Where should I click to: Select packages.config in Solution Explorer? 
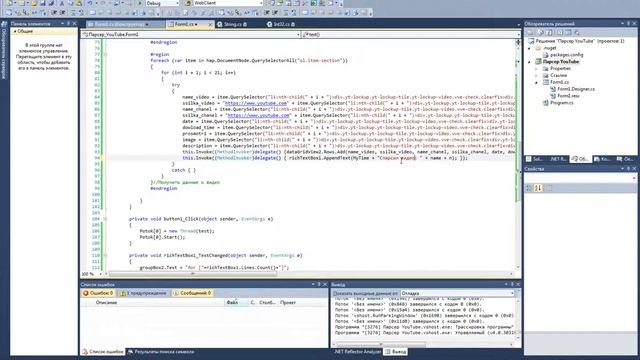563,55
